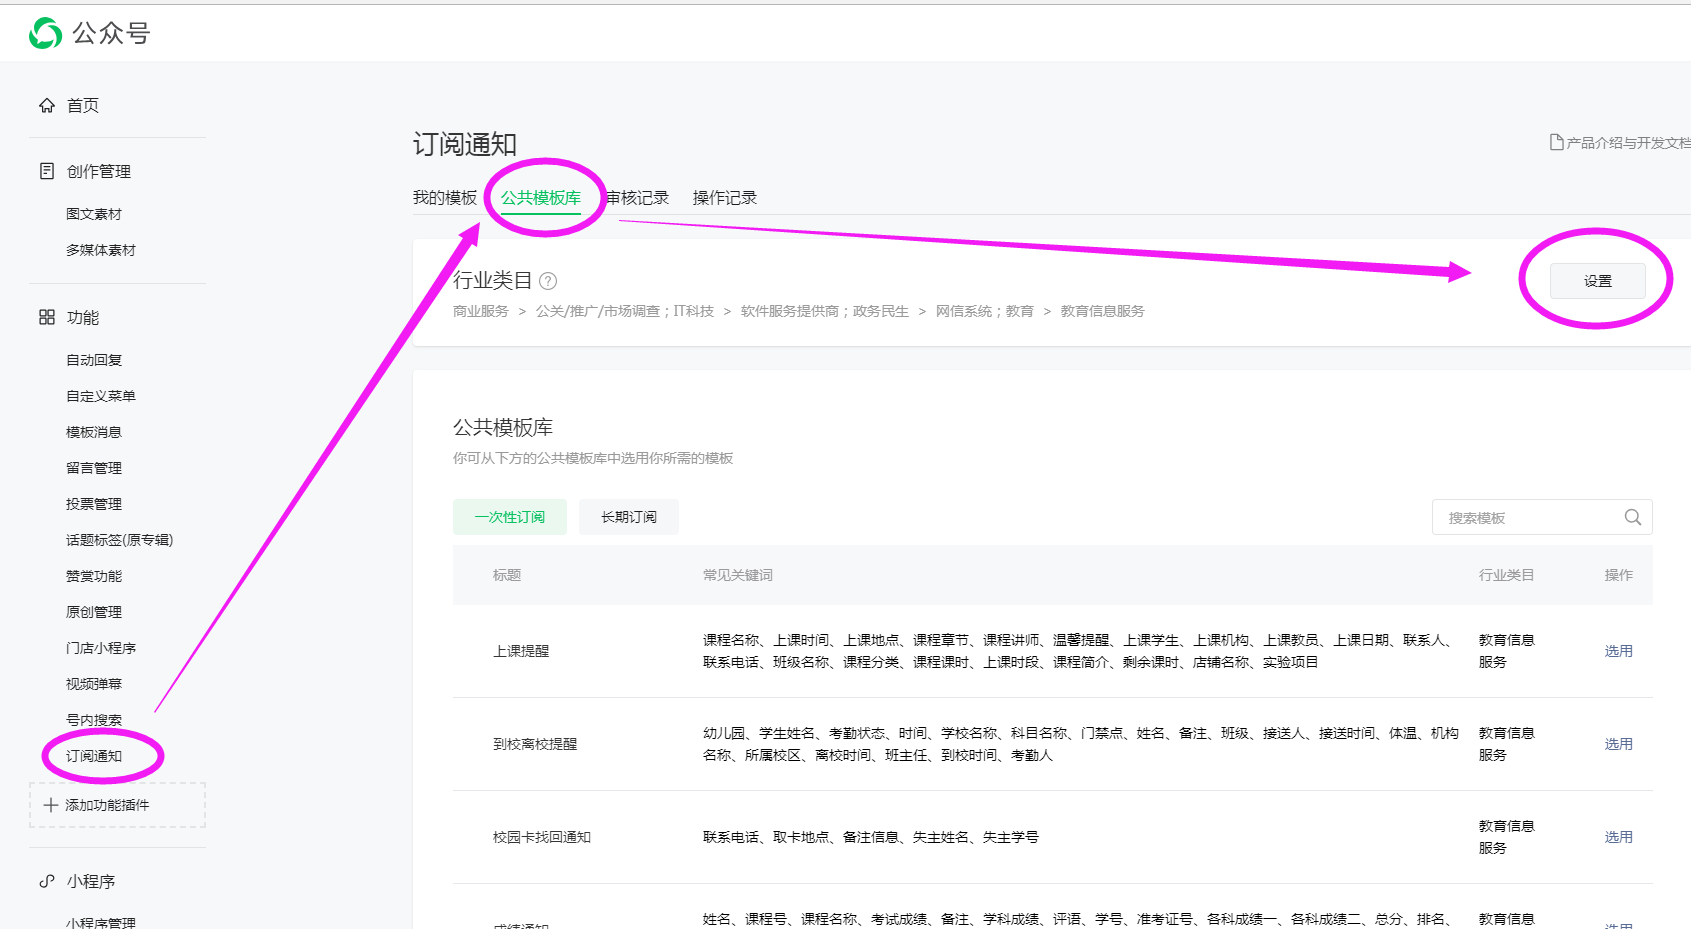Click 选用 for 到校离校提醒 template
Viewport: 1691px width, 929px height.
(1618, 744)
